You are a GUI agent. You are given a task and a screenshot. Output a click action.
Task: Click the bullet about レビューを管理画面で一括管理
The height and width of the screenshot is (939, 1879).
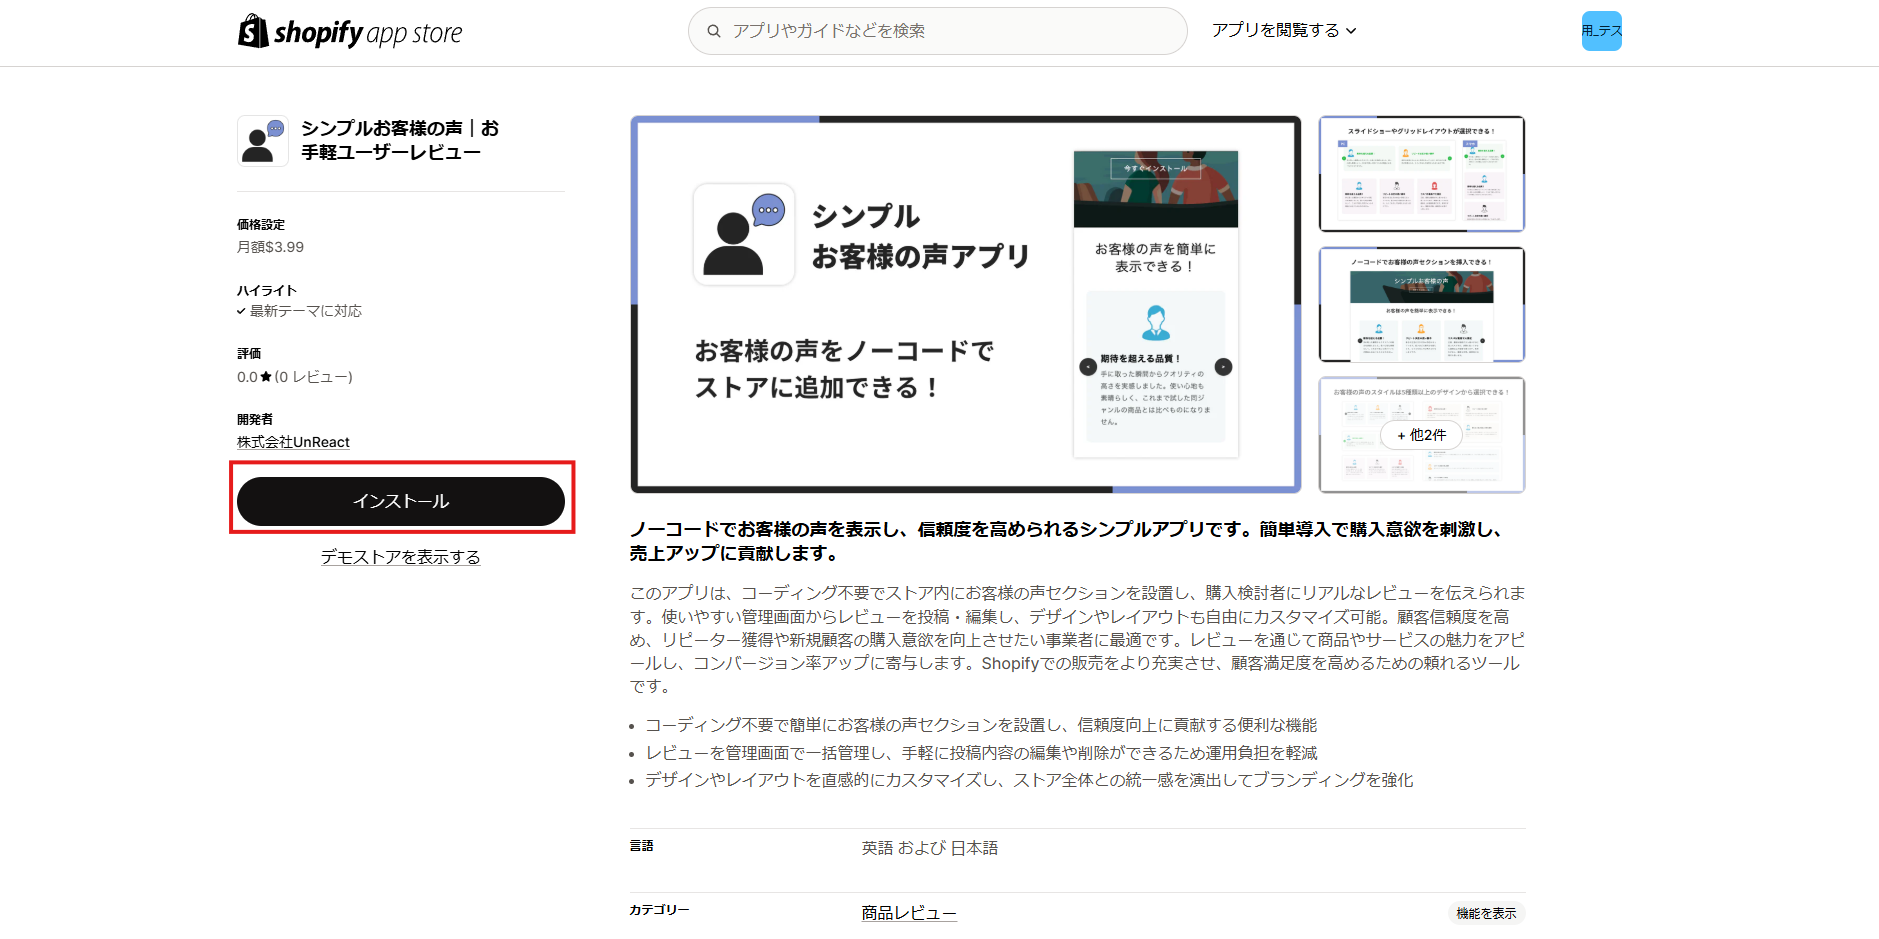coord(981,753)
